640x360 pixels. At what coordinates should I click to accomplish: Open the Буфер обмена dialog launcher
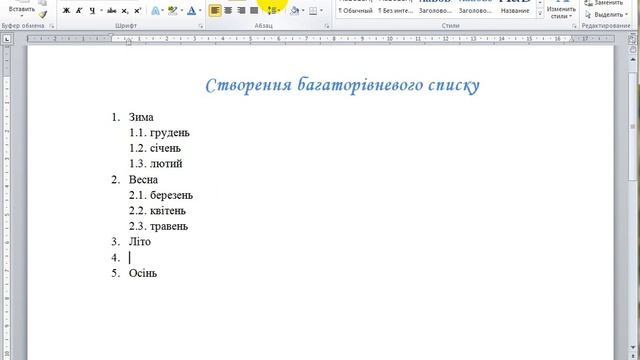(52, 26)
